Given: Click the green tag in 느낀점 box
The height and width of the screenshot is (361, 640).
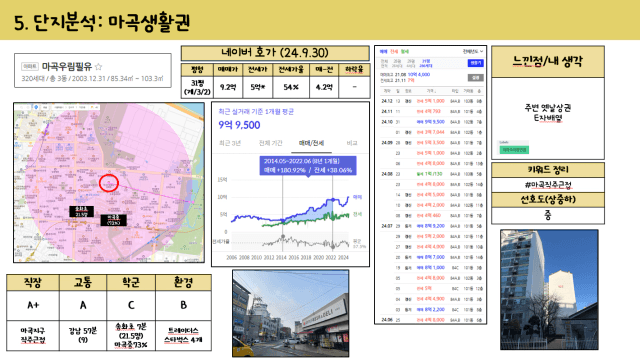Looking at the screenshot, I should (514, 150).
